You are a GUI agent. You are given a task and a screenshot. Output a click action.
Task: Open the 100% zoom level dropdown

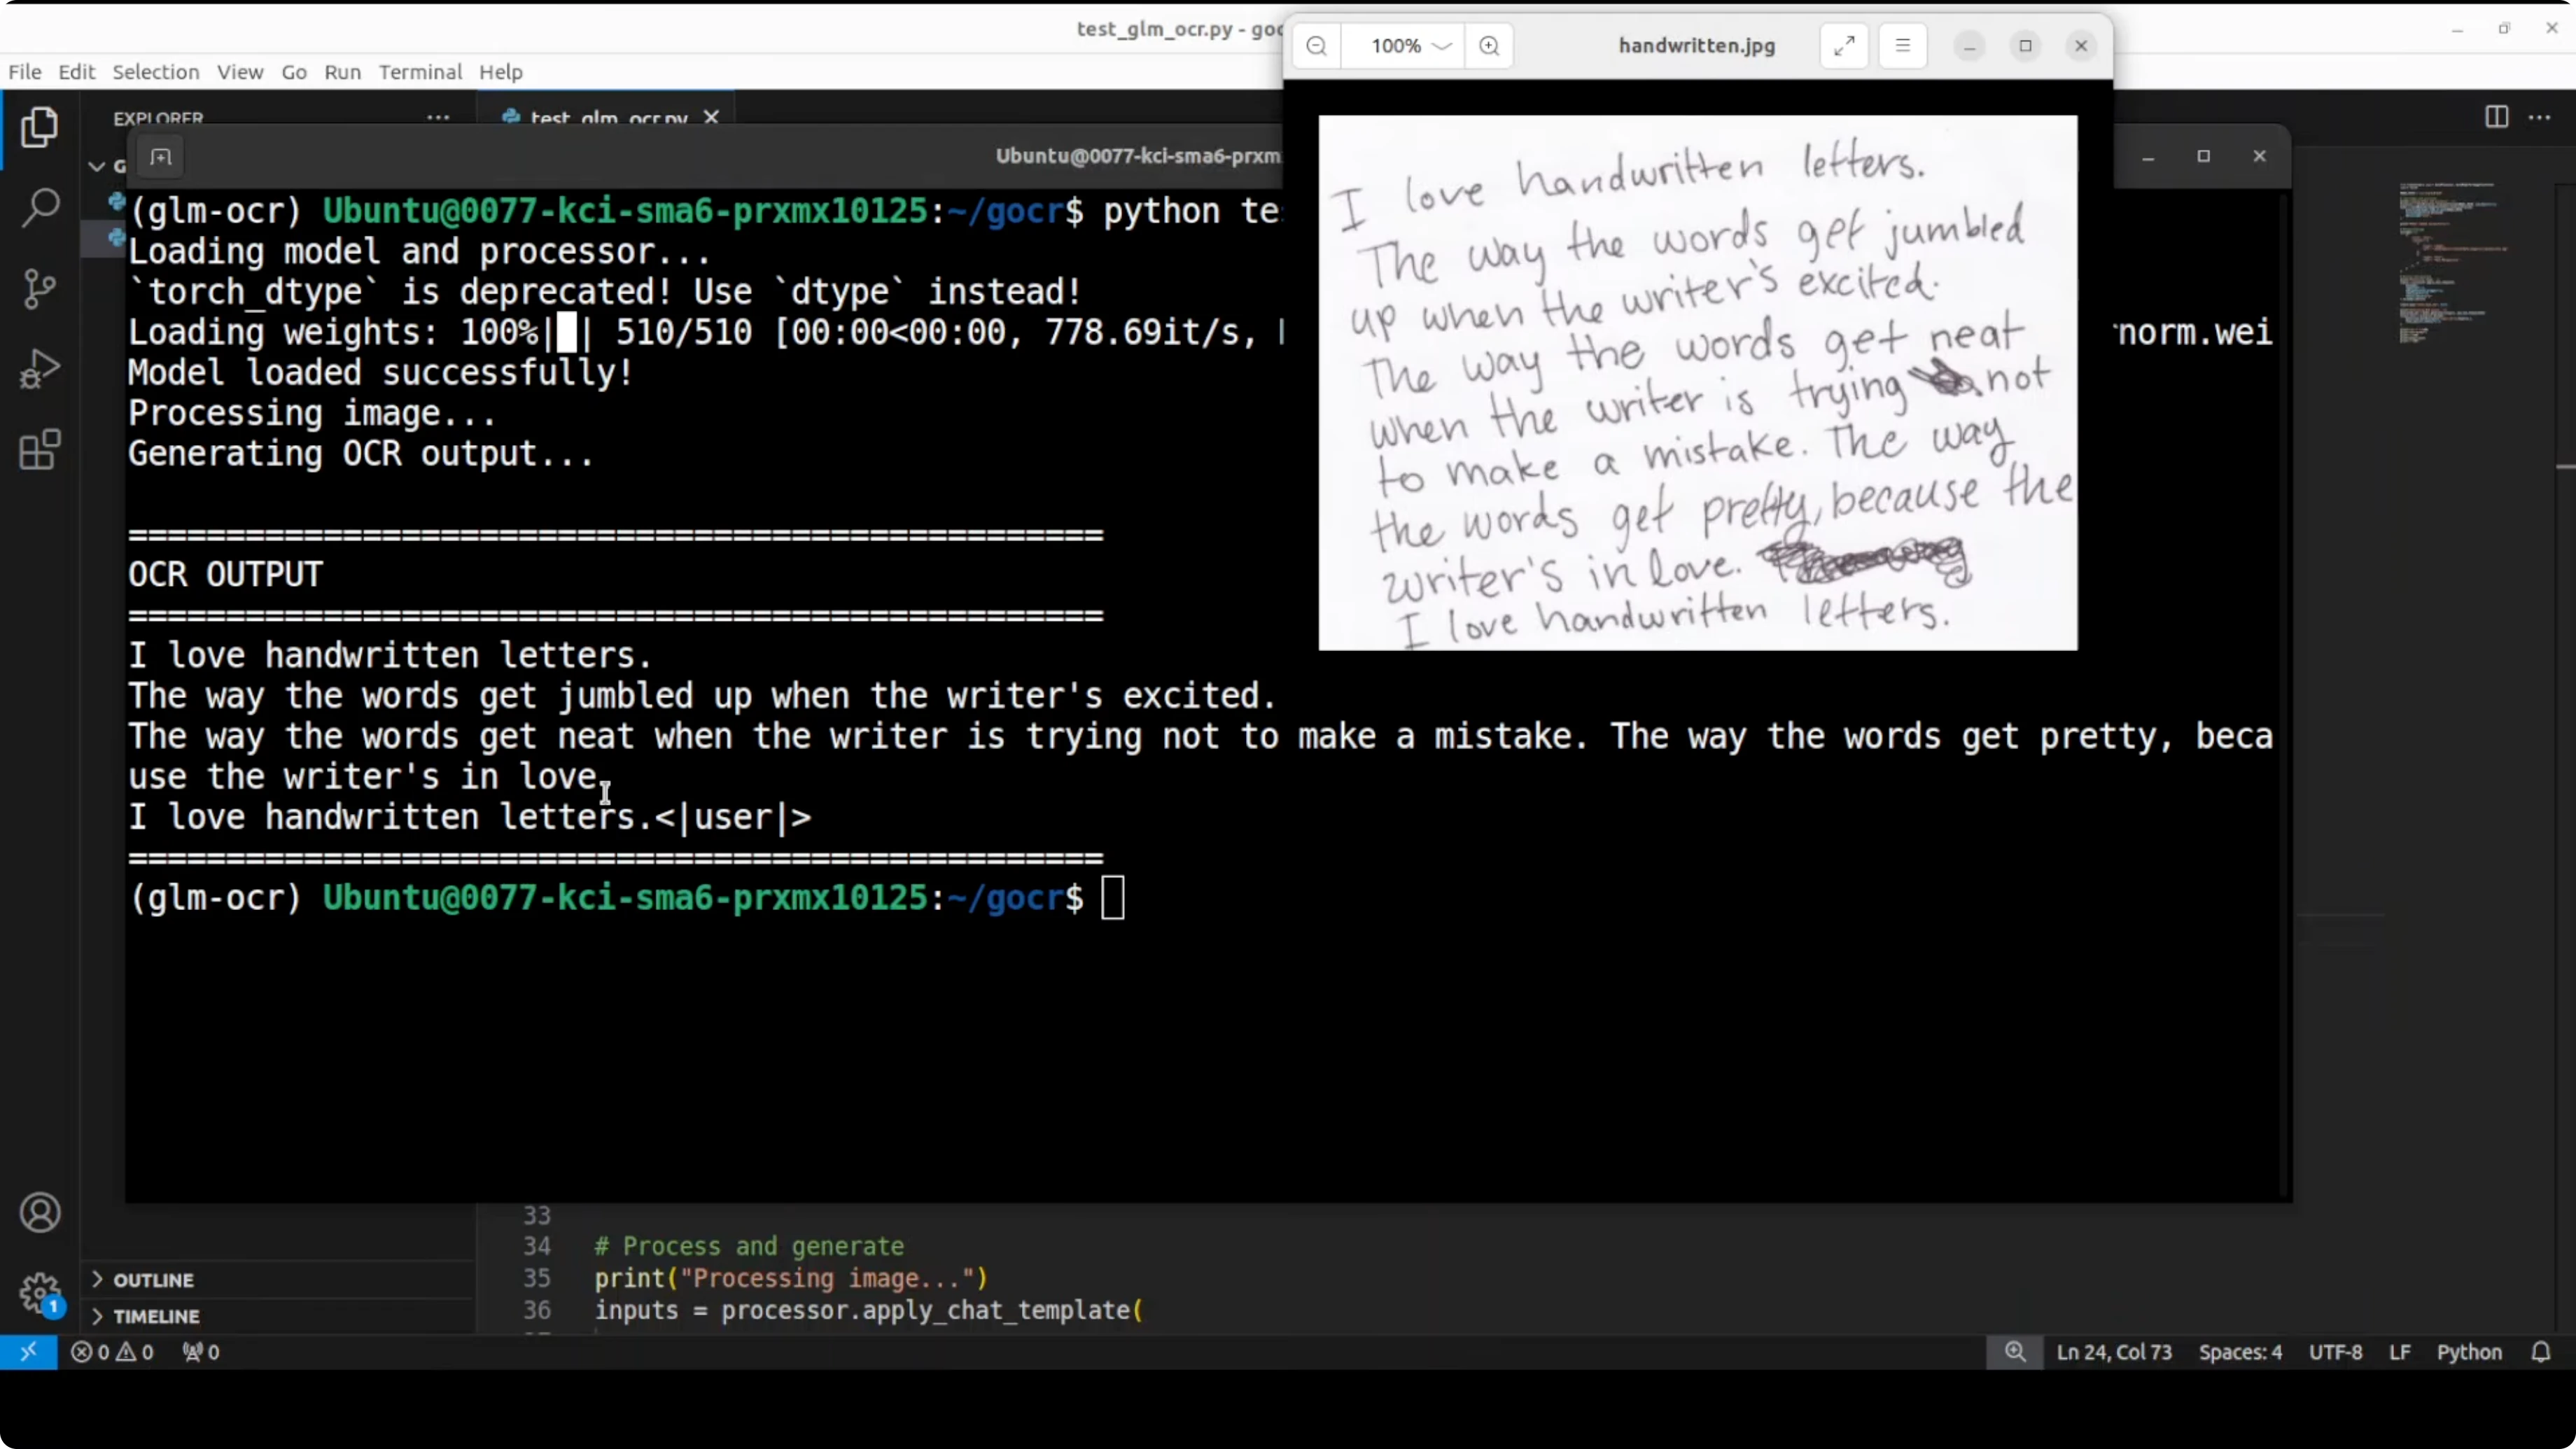1410,46
